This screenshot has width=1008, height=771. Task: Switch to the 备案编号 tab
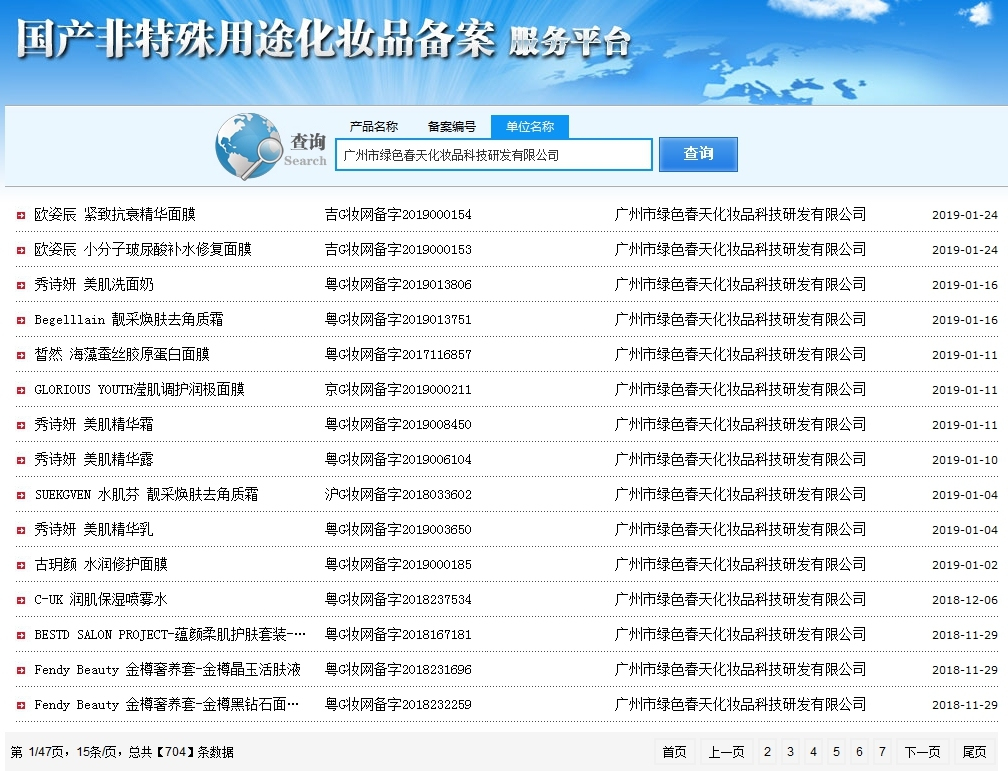450,126
